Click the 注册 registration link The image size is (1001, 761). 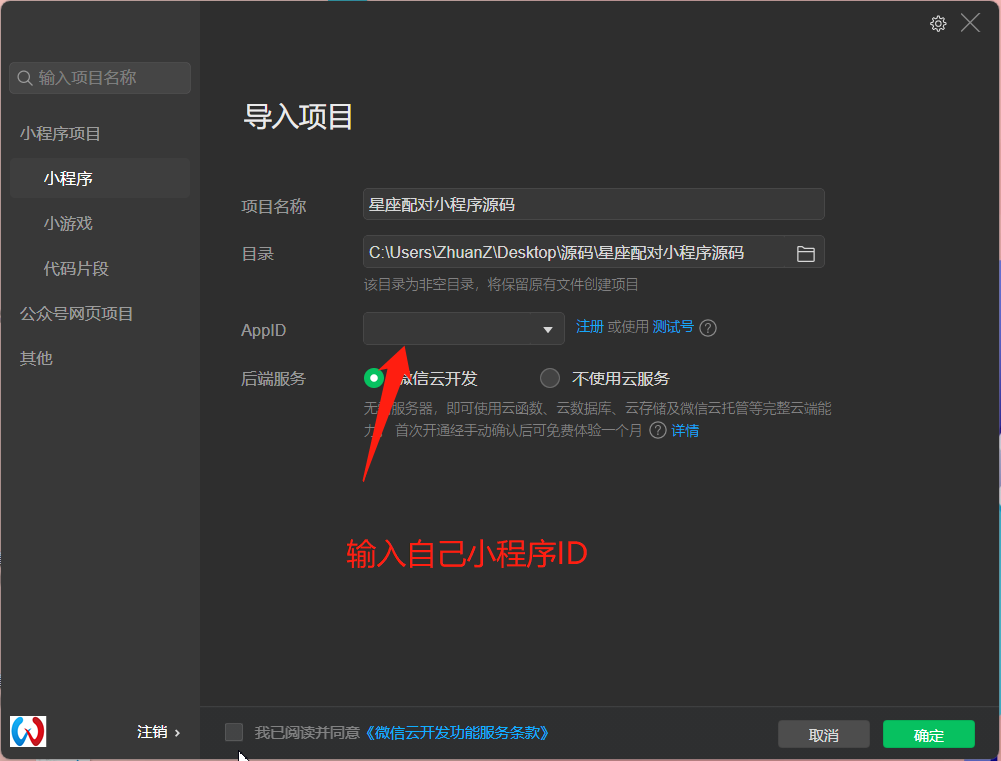tap(590, 328)
